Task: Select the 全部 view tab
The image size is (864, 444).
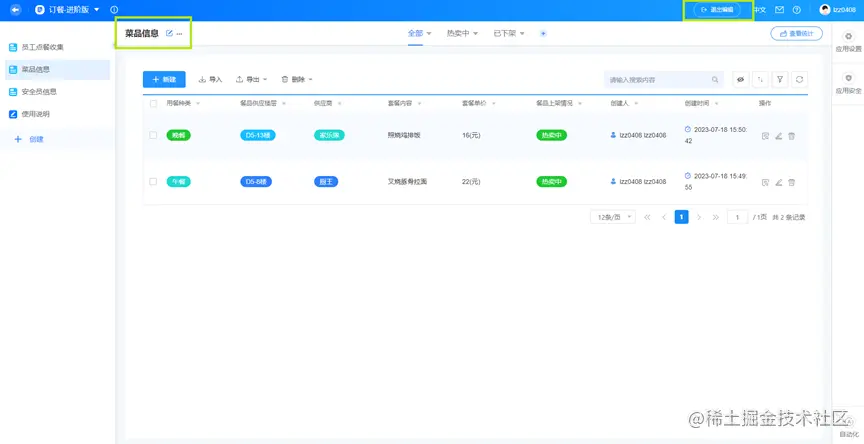Action: [415, 33]
